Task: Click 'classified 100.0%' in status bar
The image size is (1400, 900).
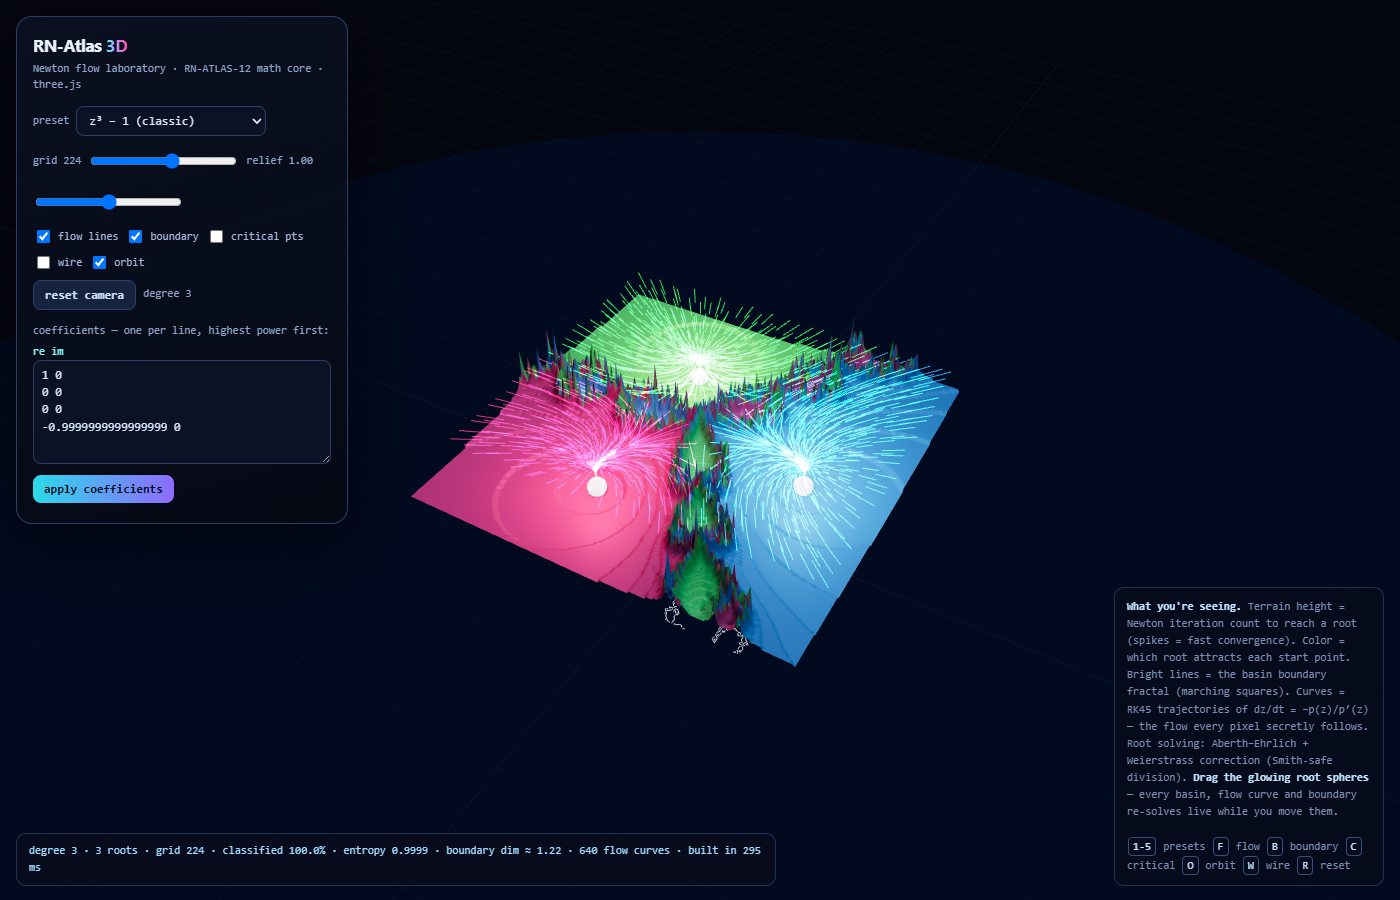Action: tap(273, 851)
